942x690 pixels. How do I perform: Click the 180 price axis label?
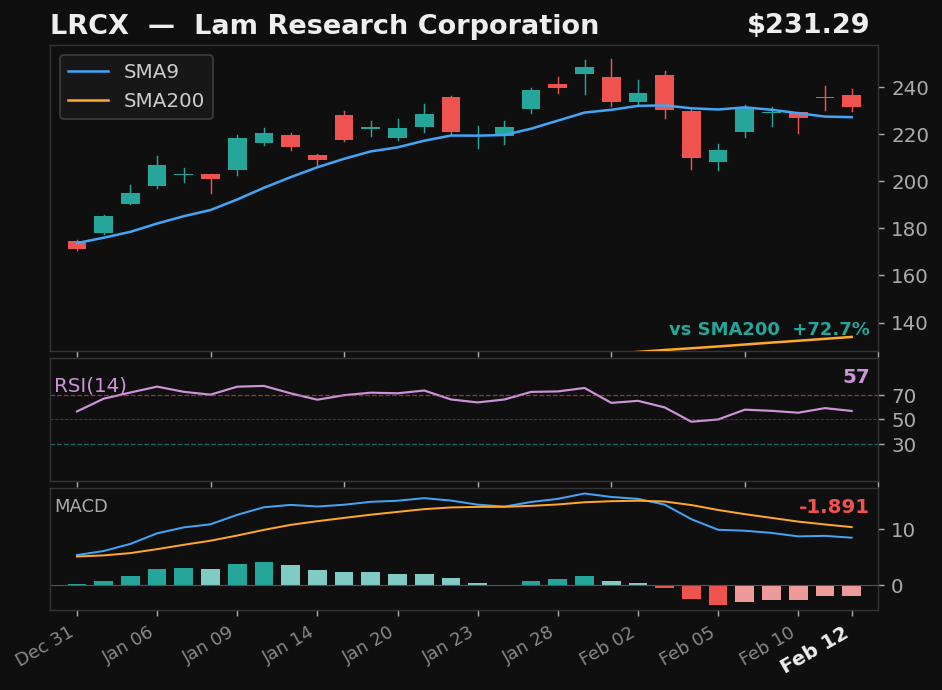910,229
